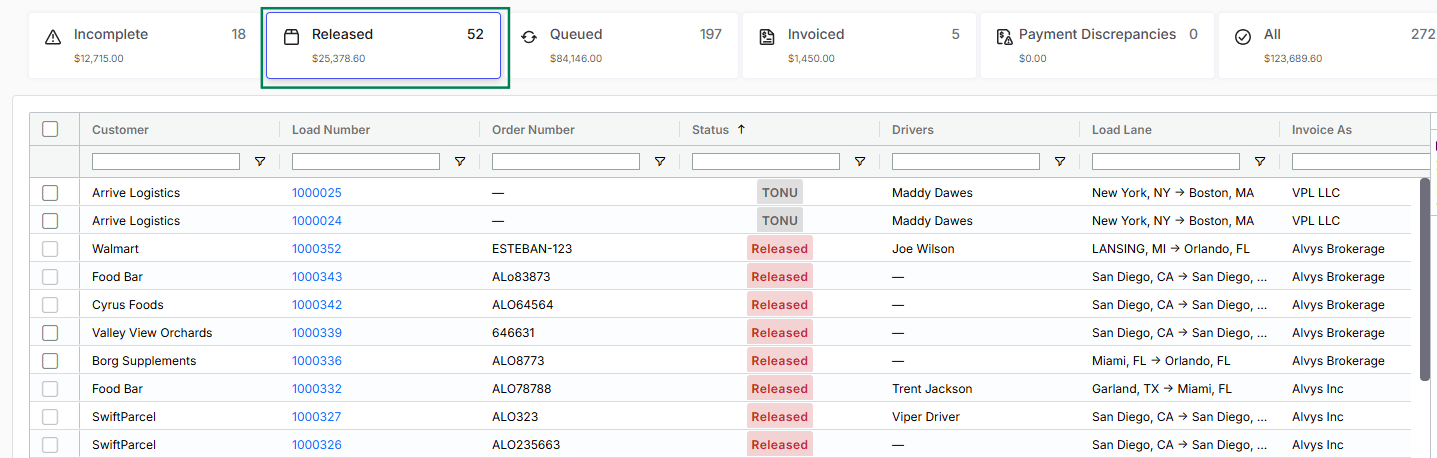1437x458 pixels.
Task: Click order number ESTEBAN-123
Action: click(x=532, y=249)
